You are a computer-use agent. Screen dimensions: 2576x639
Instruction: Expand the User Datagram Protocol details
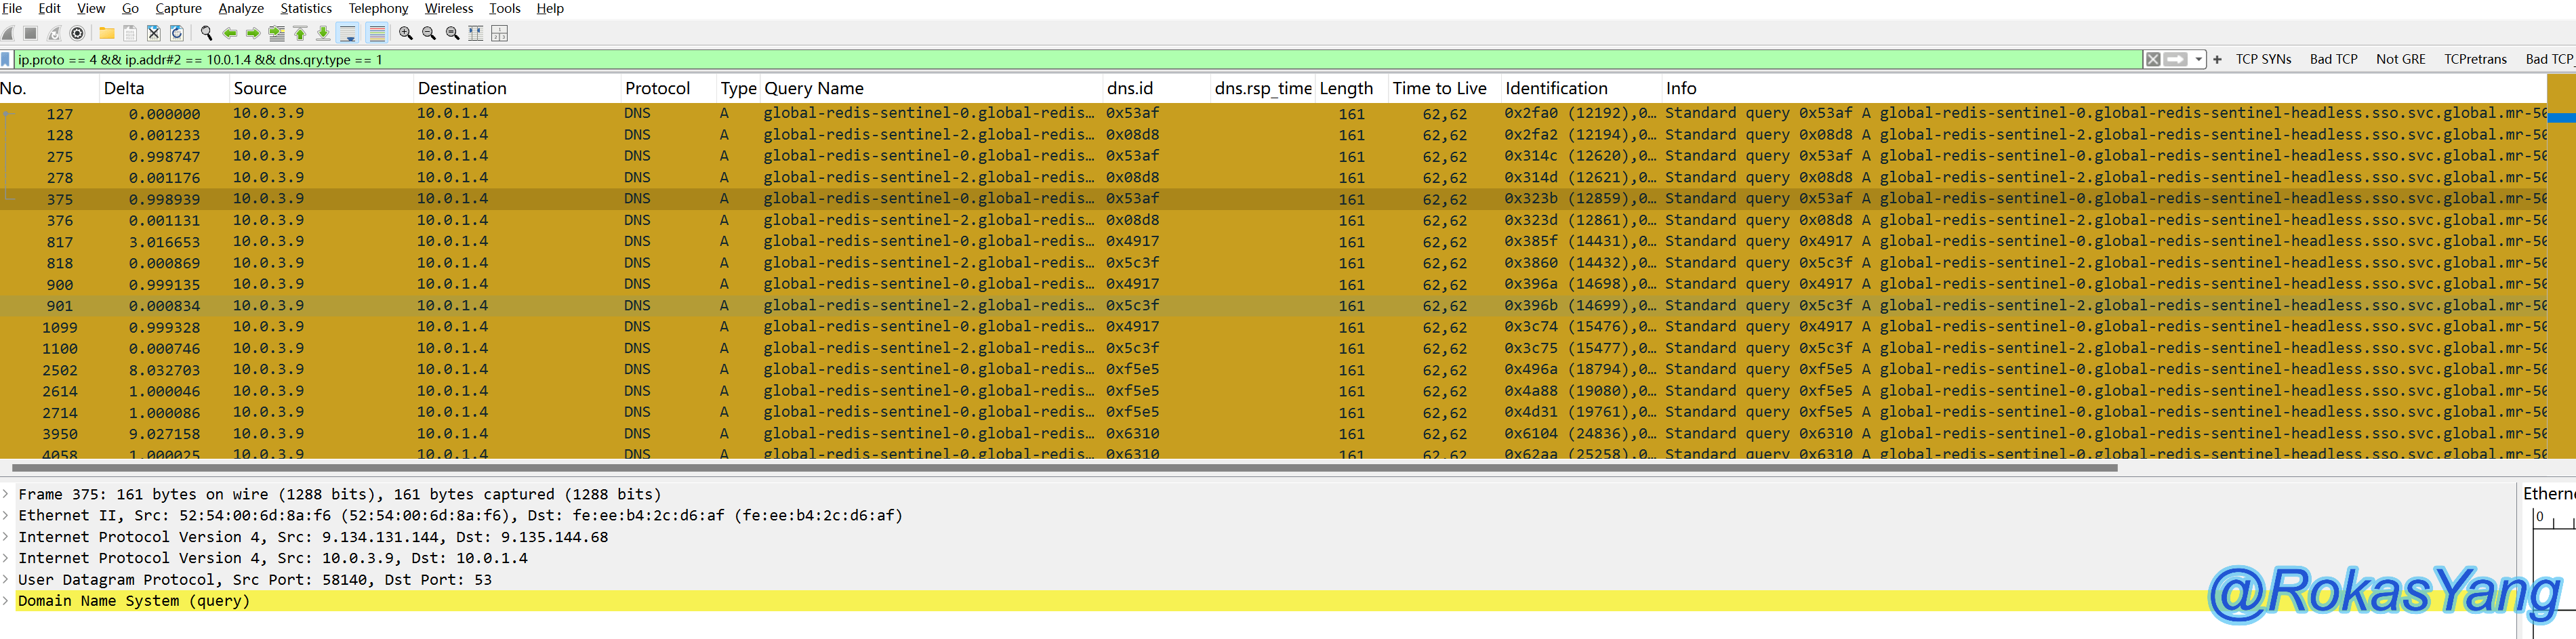pos(6,580)
